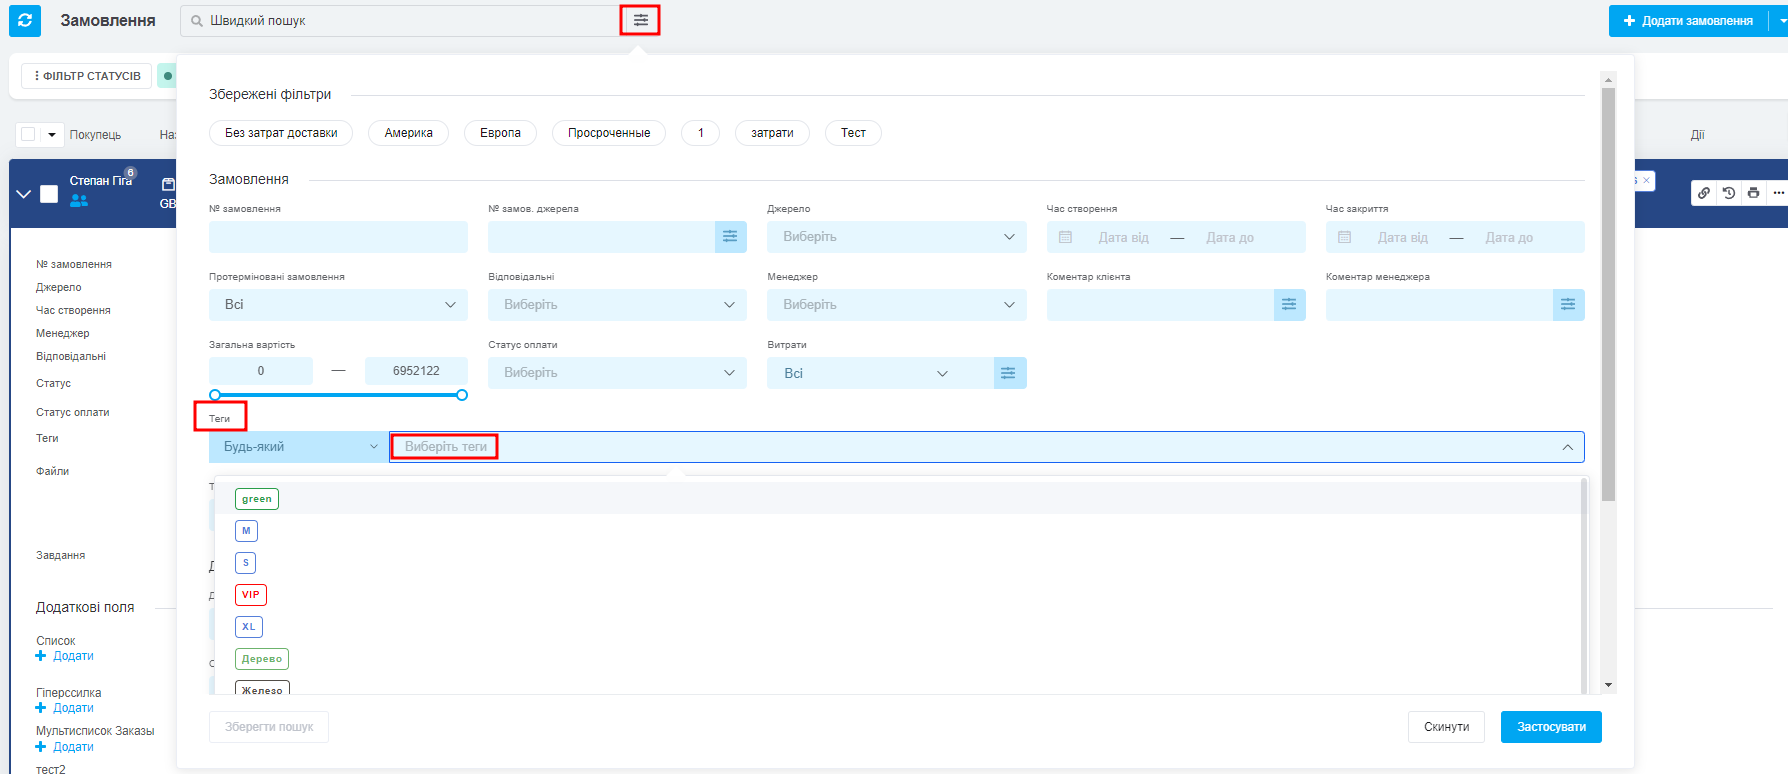
Task: Click the Застосувати button
Action: click(x=1550, y=727)
